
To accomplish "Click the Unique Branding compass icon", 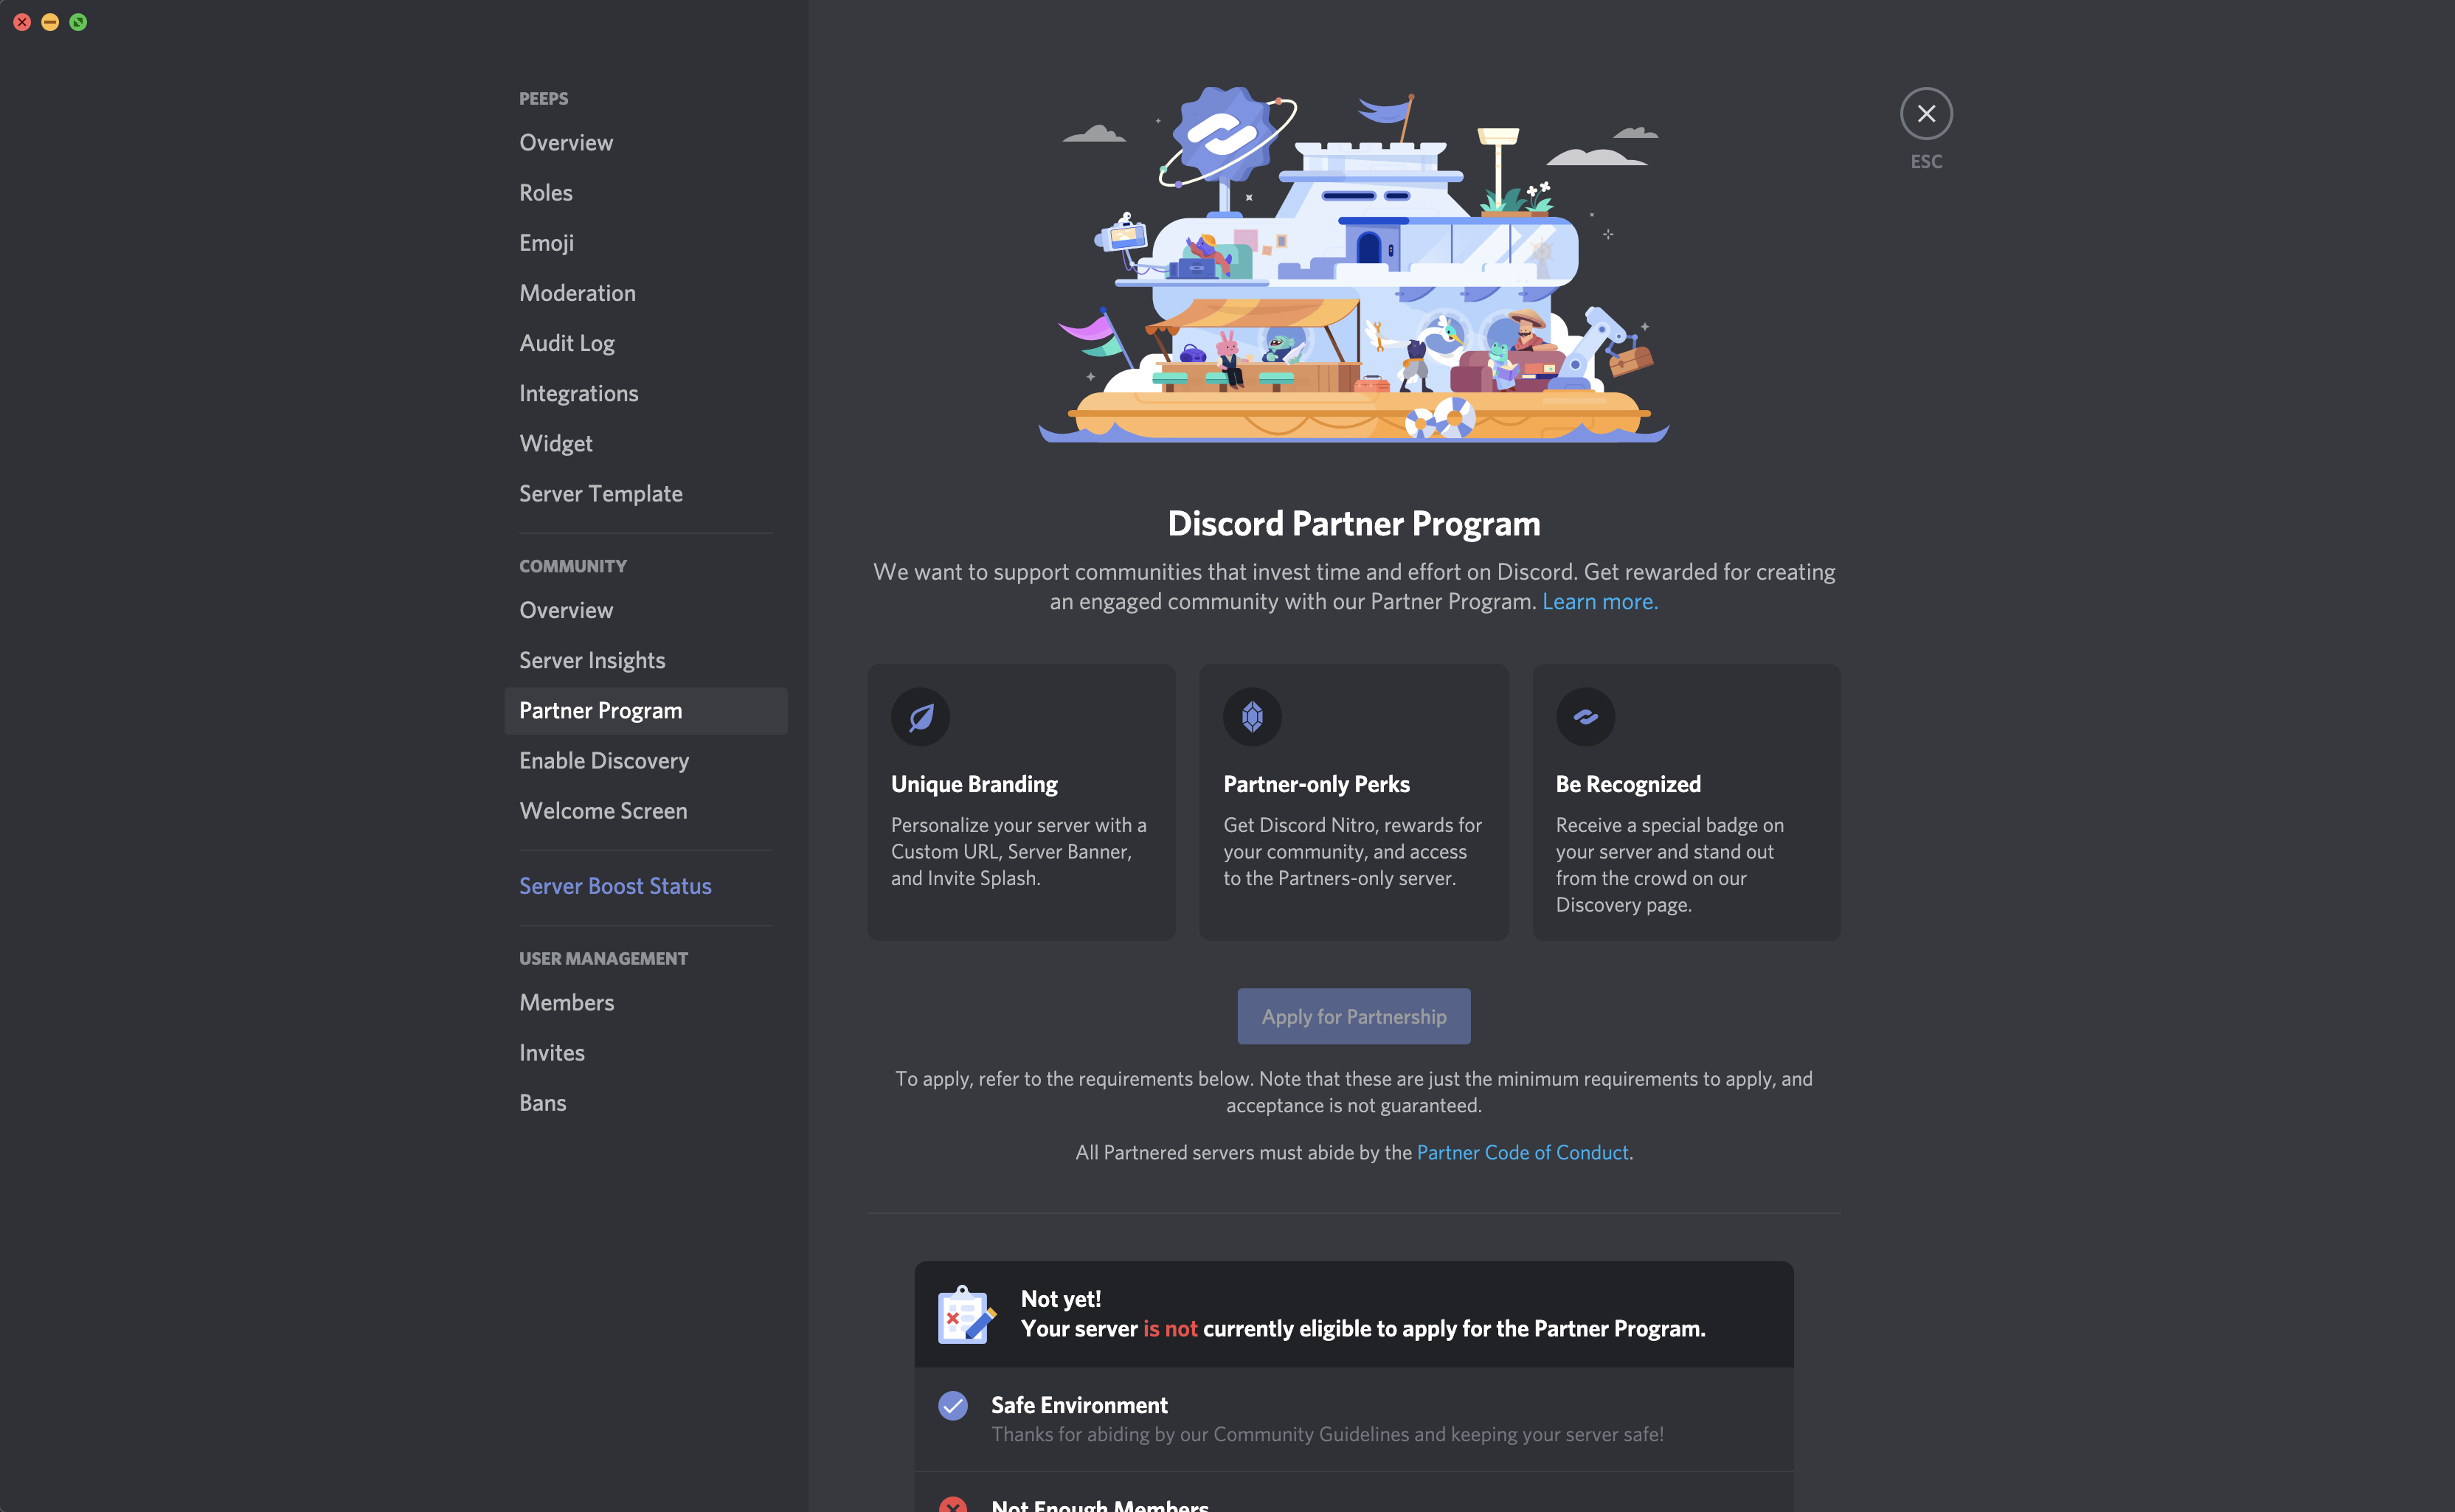I will (x=919, y=715).
